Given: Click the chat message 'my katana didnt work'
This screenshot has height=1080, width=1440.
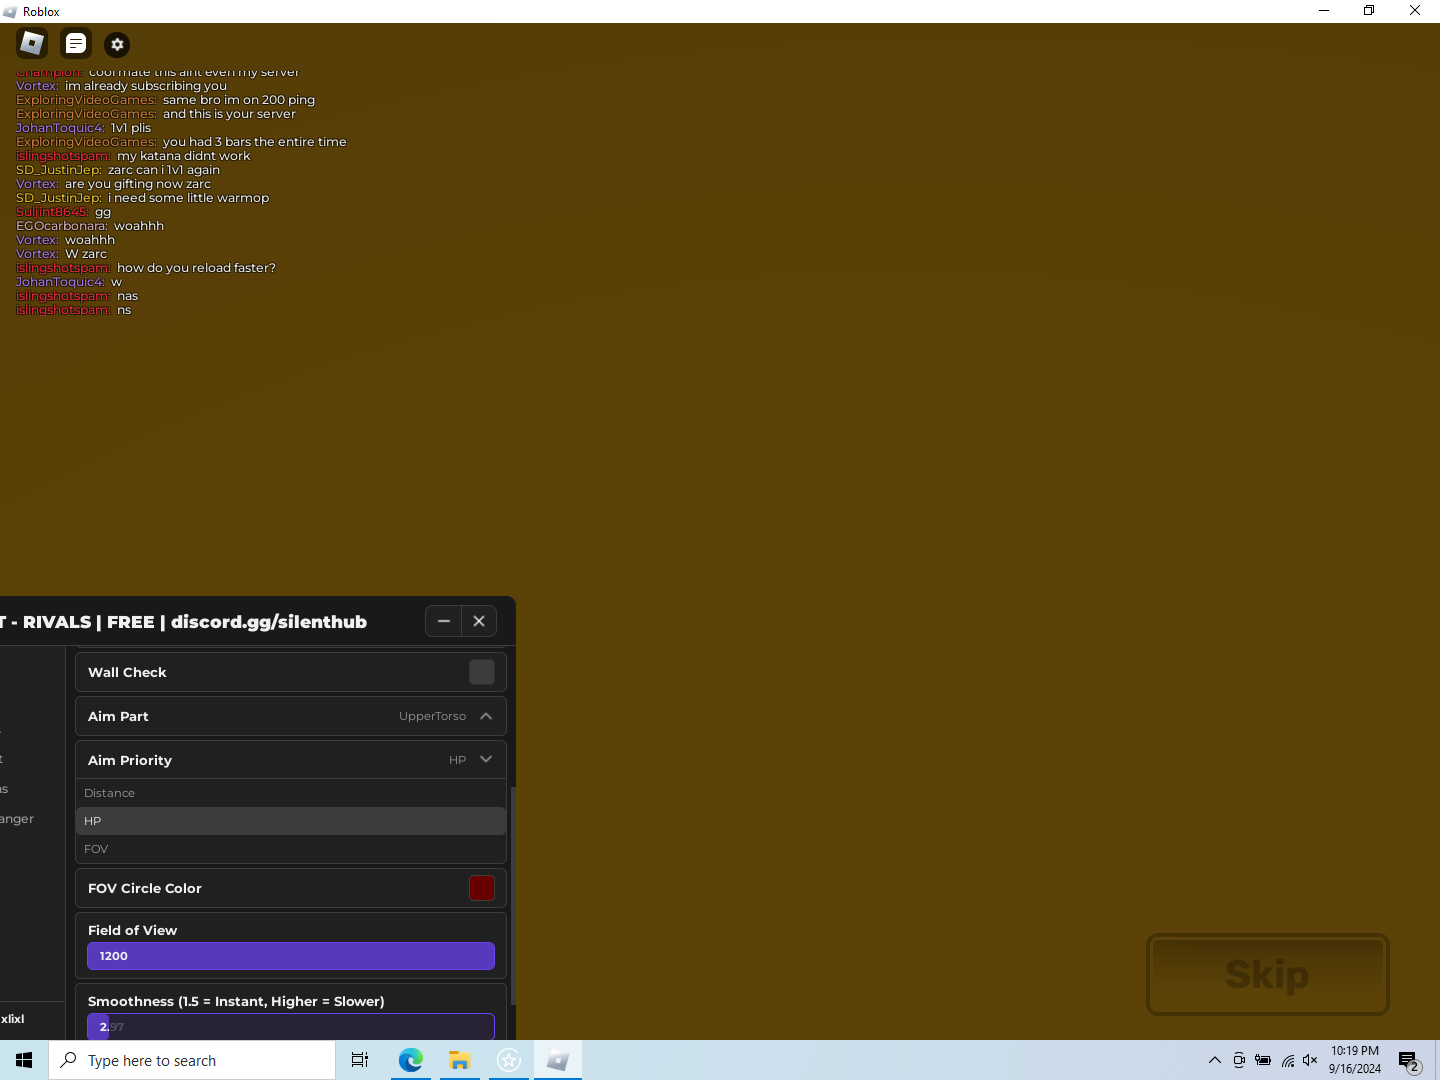Looking at the screenshot, I should 184,156.
